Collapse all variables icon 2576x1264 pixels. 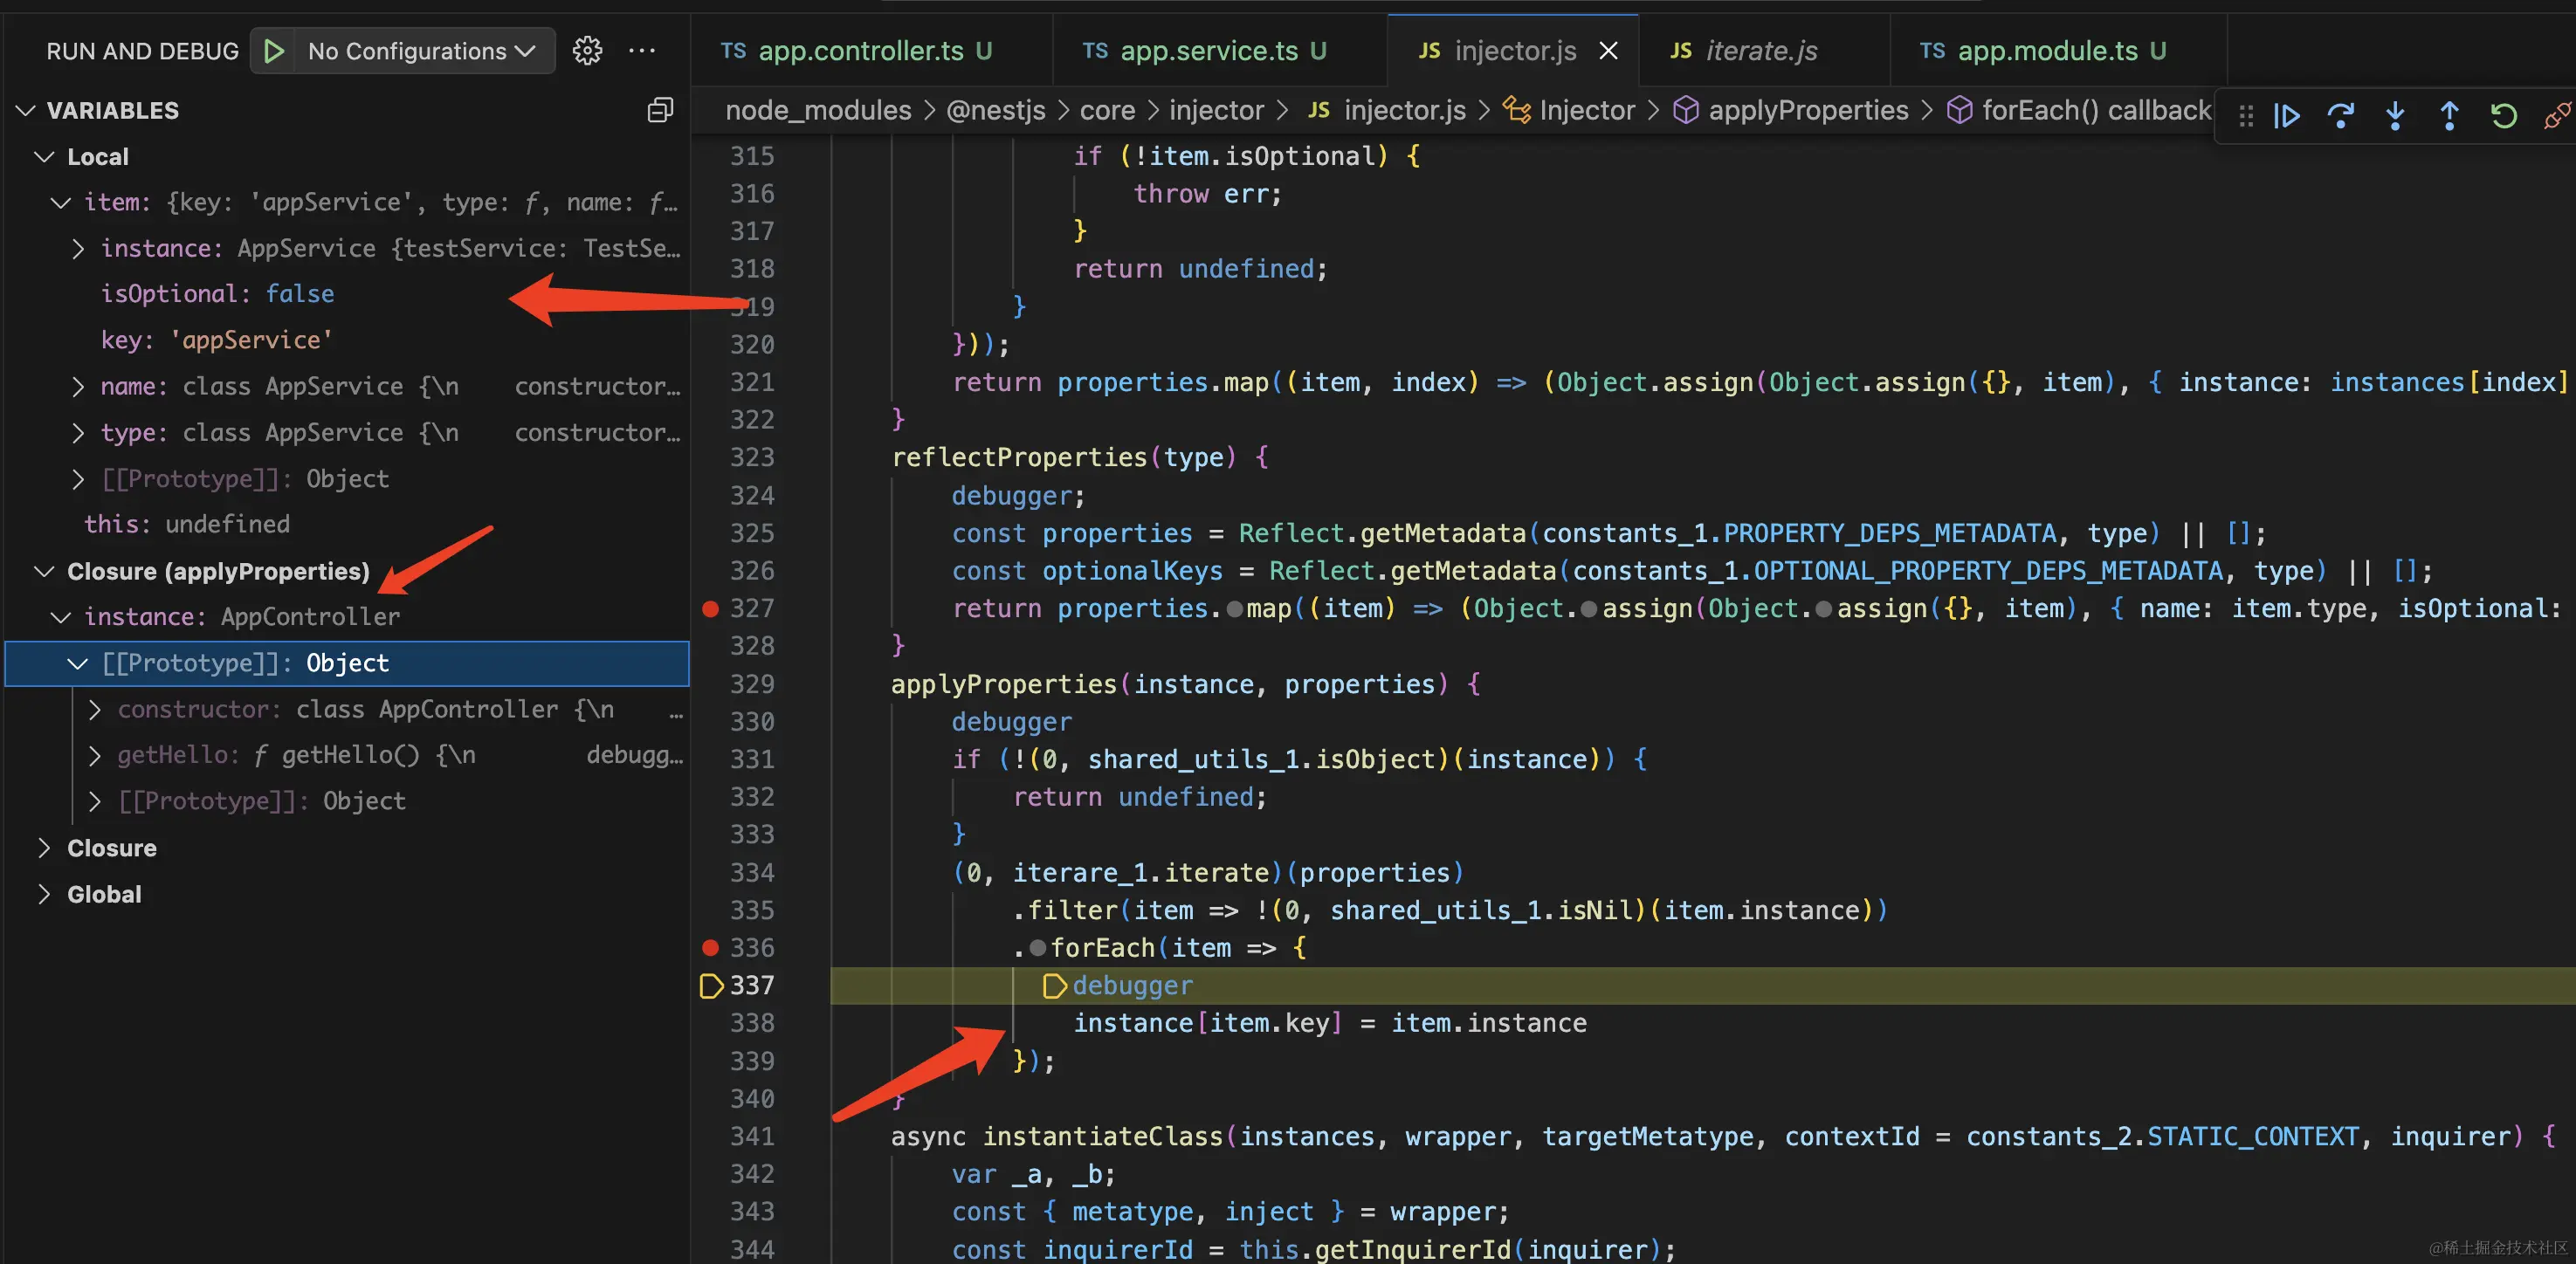[660, 110]
